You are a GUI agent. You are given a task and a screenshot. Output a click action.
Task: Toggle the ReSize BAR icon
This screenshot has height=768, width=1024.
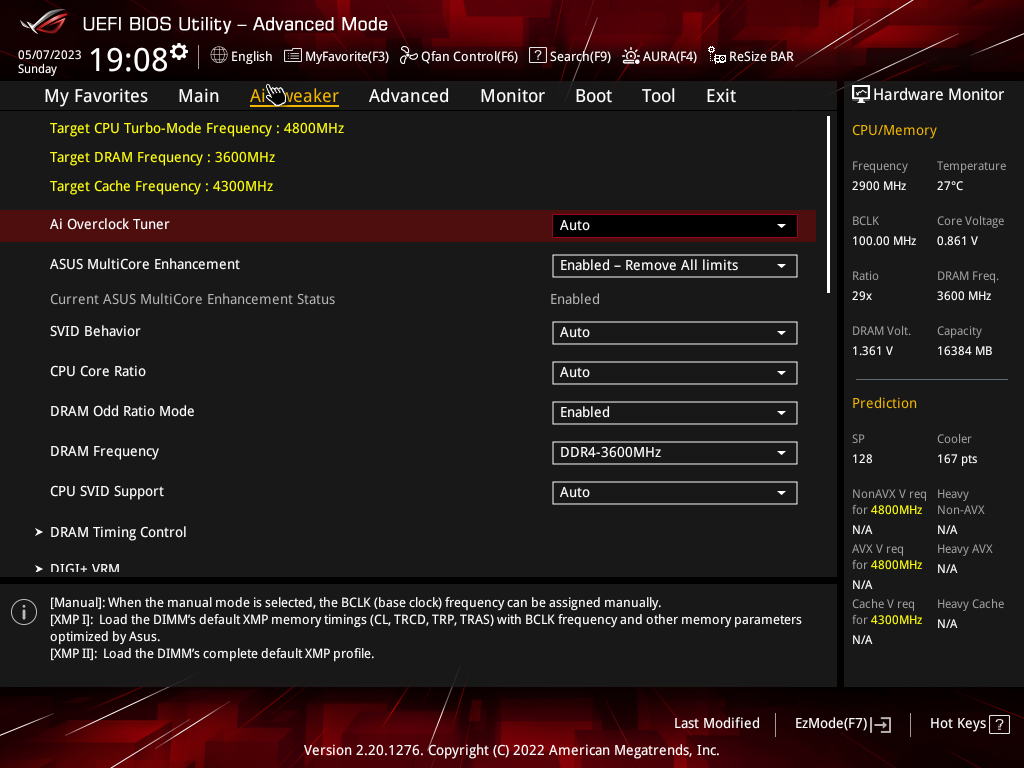tap(716, 56)
